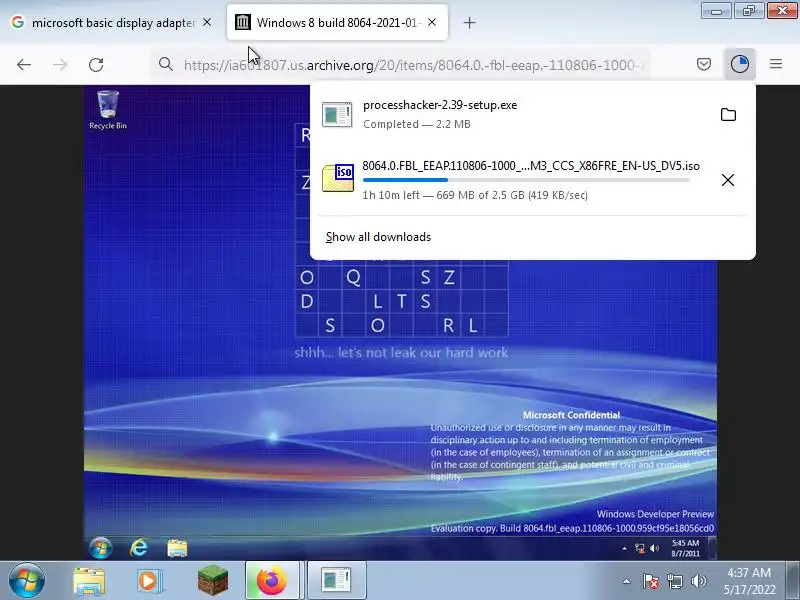Show hidden system tray icons
The height and width of the screenshot is (600, 800).
(x=627, y=581)
